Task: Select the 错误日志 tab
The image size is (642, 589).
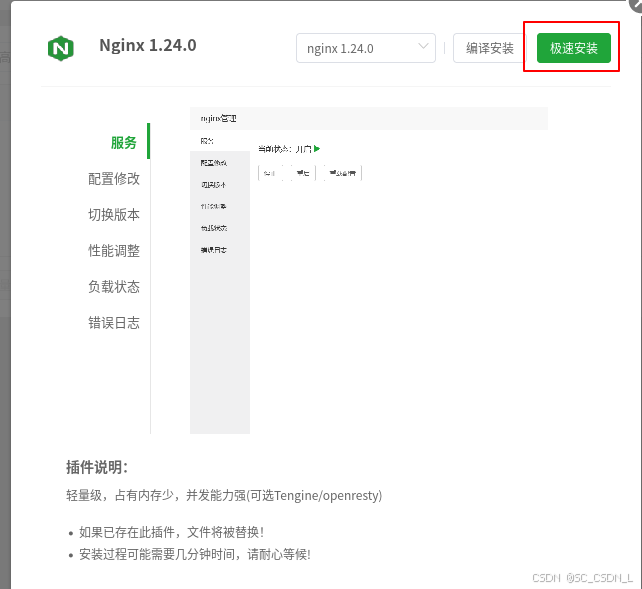Action: pos(114,323)
